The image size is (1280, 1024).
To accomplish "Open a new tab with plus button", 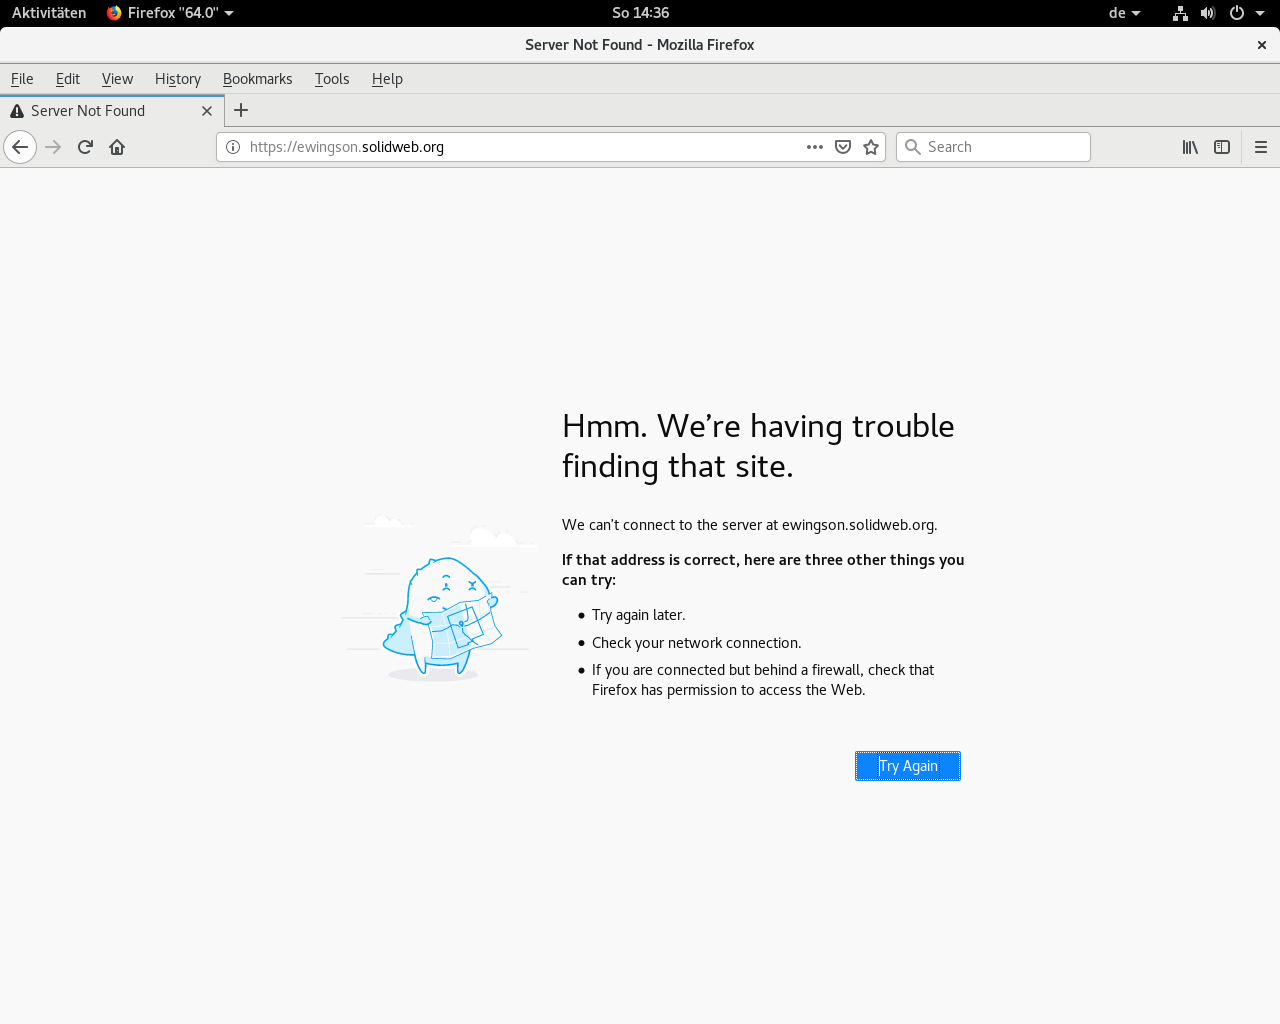I will 241,111.
